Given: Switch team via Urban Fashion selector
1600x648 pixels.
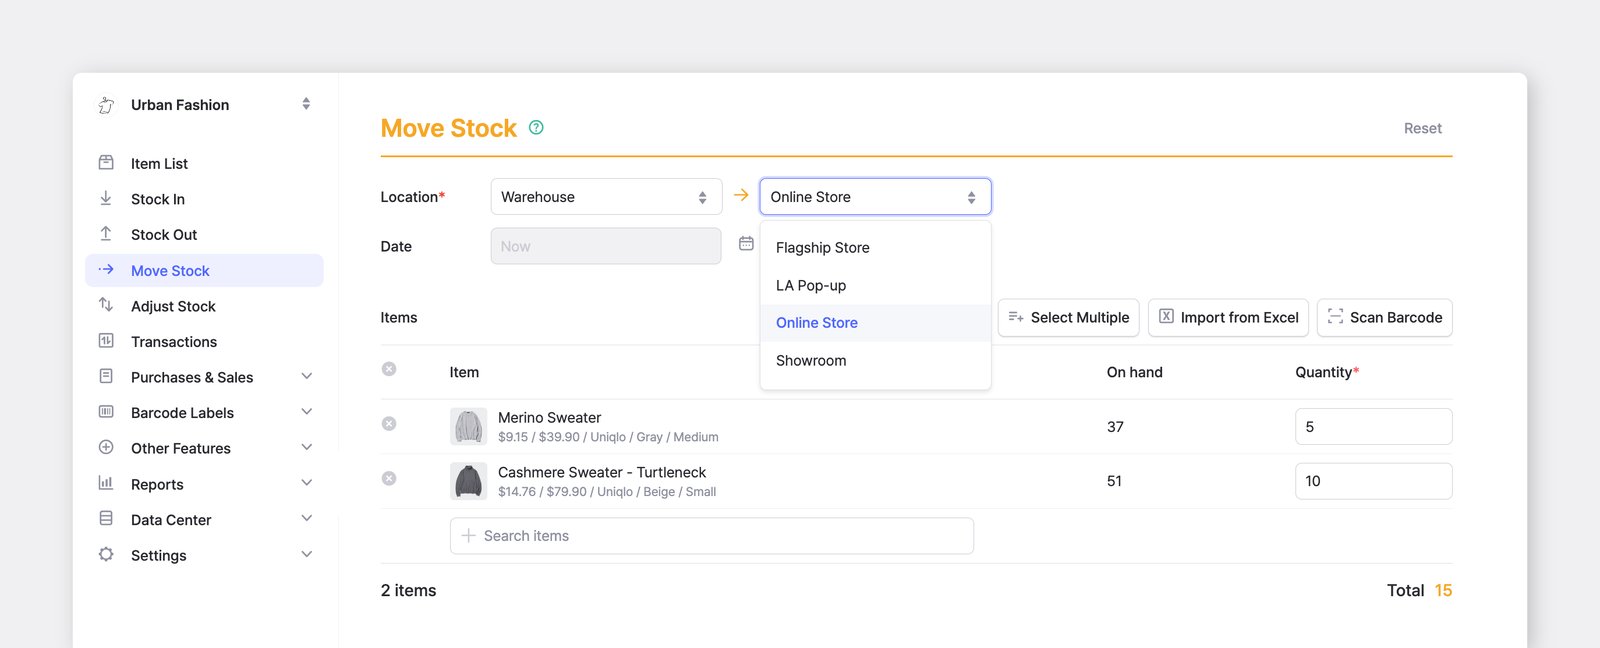Looking at the screenshot, I should [x=204, y=104].
